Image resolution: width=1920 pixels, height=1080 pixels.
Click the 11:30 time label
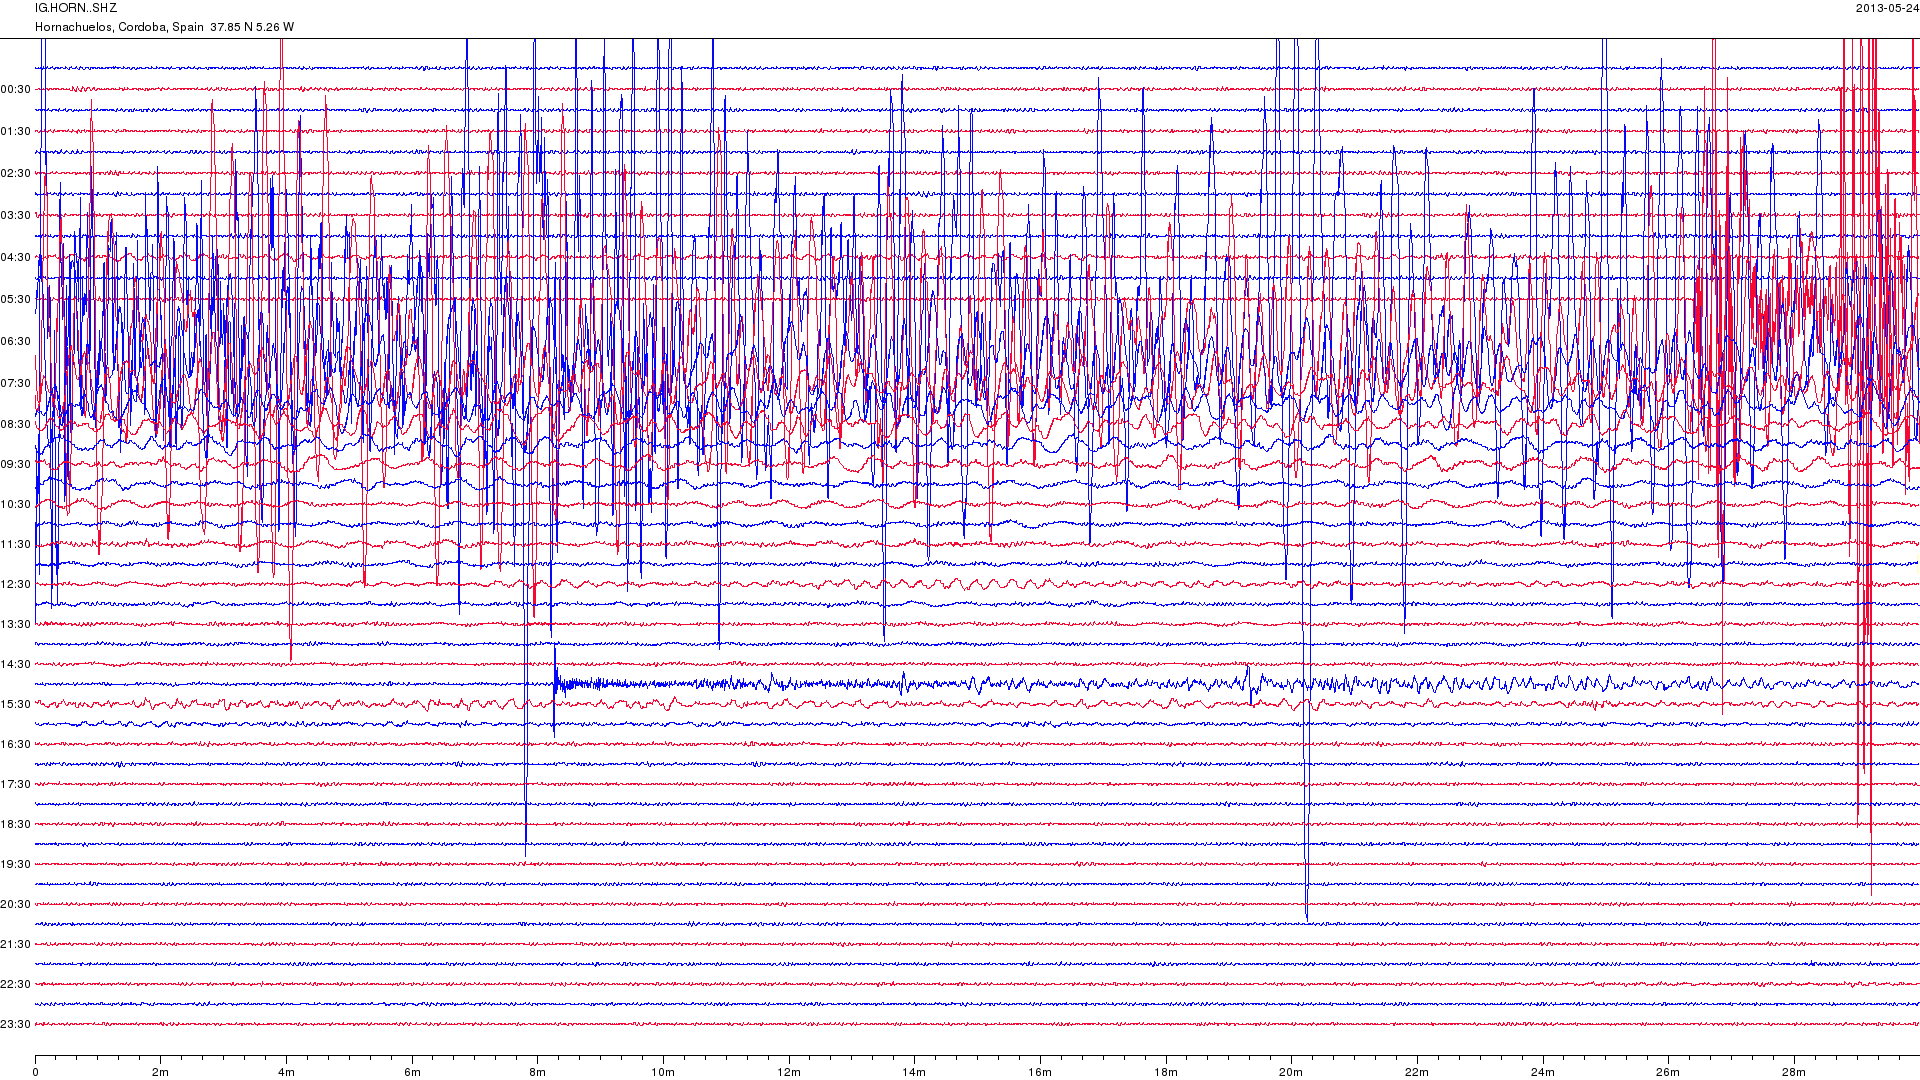pos(16,545)
